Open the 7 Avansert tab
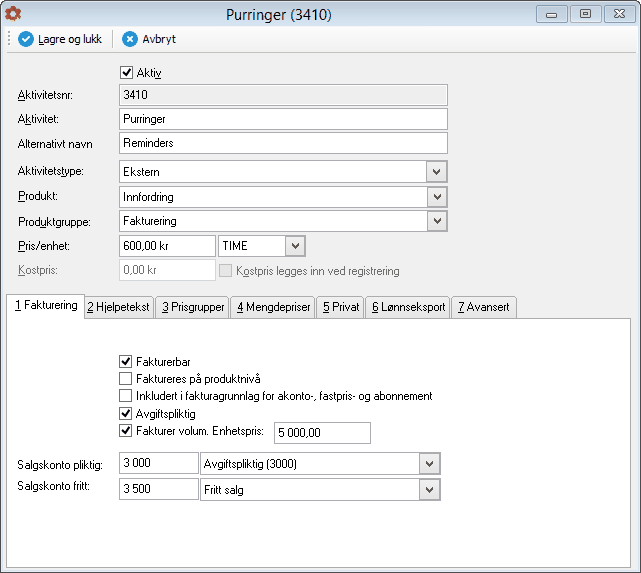The height and width of the screenshot is (573, 641). click(x=484, y=307)
